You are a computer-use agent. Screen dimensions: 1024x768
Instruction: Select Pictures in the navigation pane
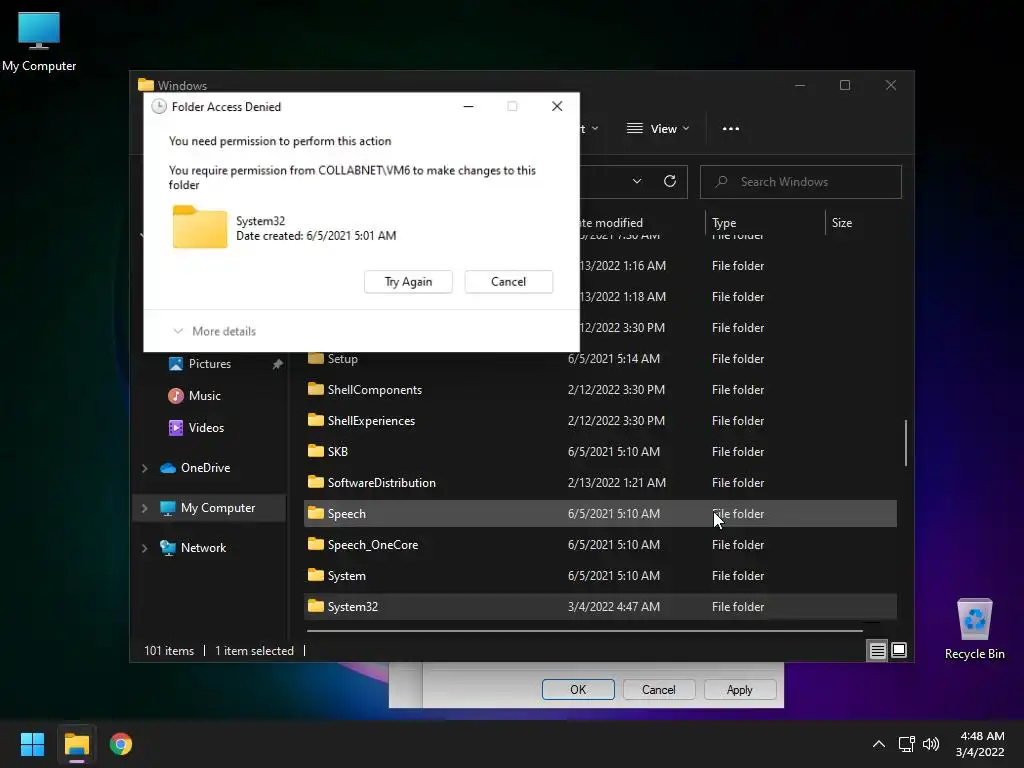(210, 364)
